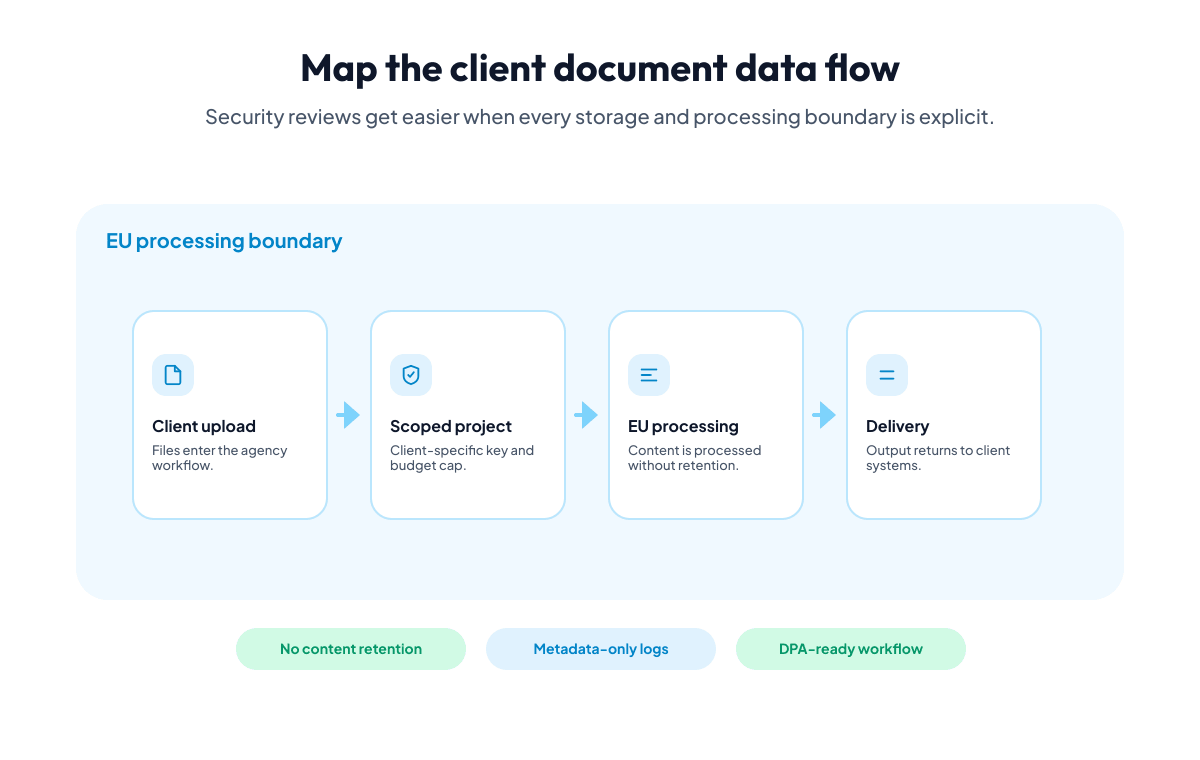Click text Client-specific key and budget cap

[462, 458]
